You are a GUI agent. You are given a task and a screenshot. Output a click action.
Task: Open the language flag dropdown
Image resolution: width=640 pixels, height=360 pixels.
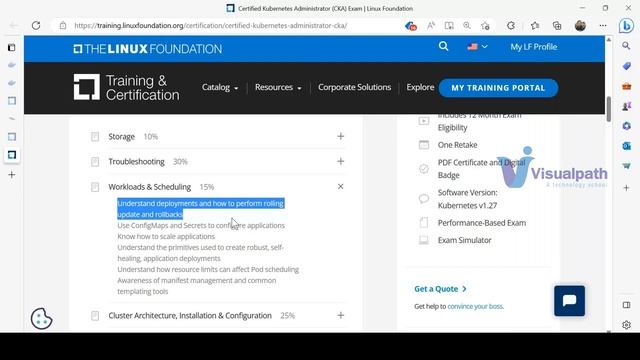(x=477, y=47)
